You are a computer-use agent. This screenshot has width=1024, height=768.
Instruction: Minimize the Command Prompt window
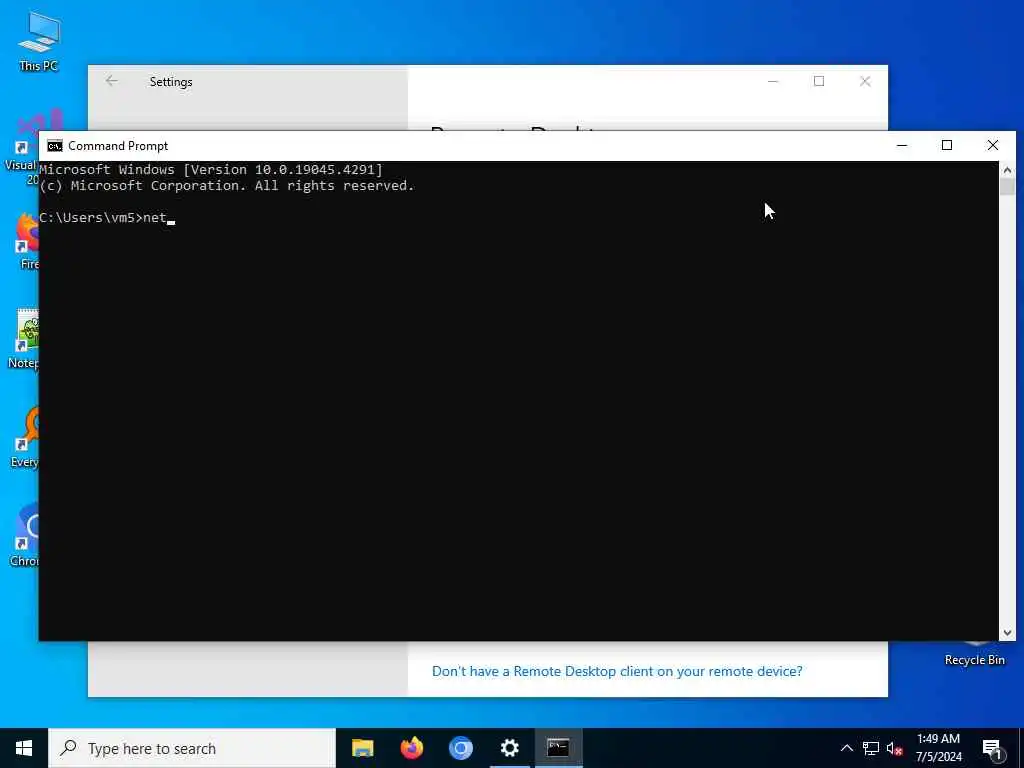(902, 145)
